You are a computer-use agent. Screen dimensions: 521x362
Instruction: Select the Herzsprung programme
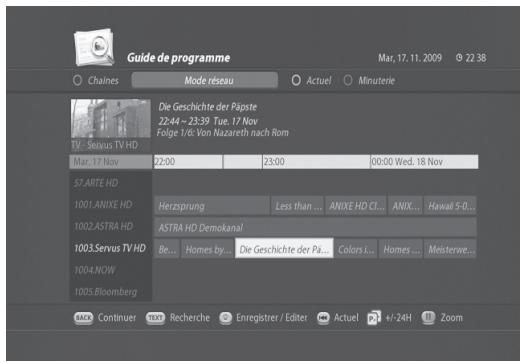pos(212,206)
